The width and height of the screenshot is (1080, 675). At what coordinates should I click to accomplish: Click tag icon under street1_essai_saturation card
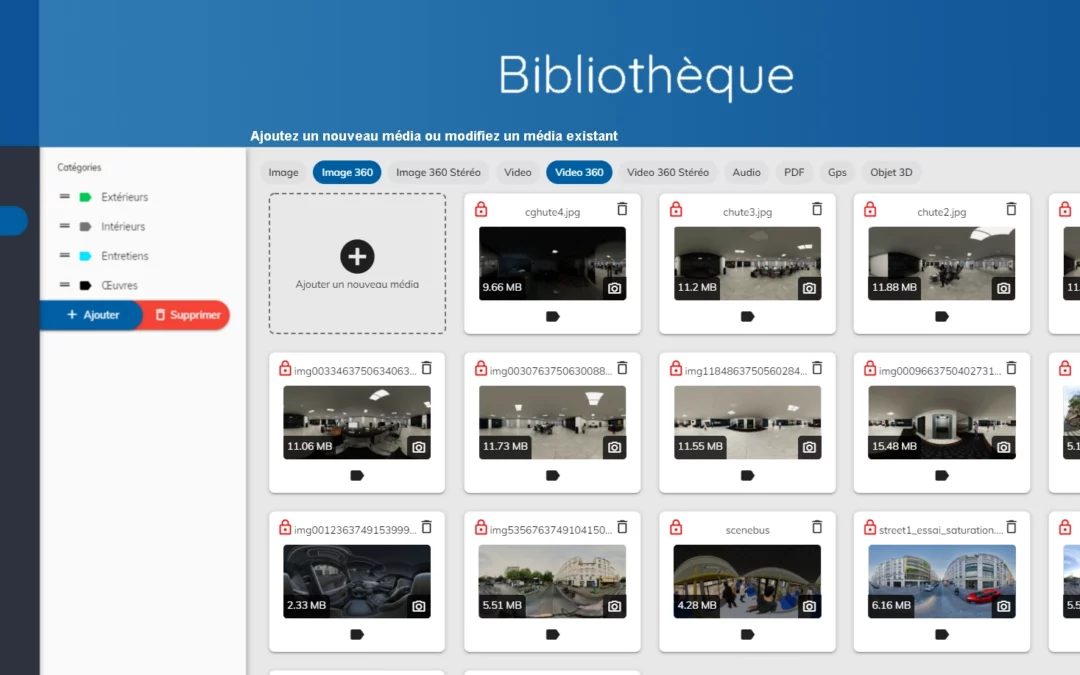coord(942,635)
